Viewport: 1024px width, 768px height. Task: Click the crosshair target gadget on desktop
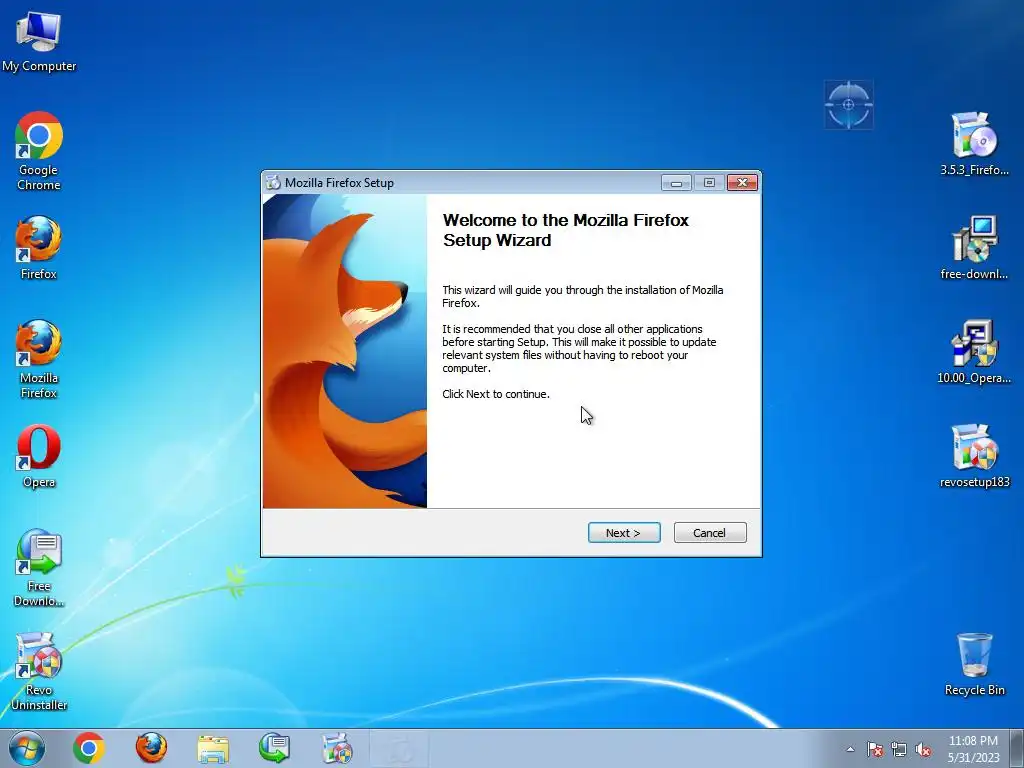pos(848,104)
